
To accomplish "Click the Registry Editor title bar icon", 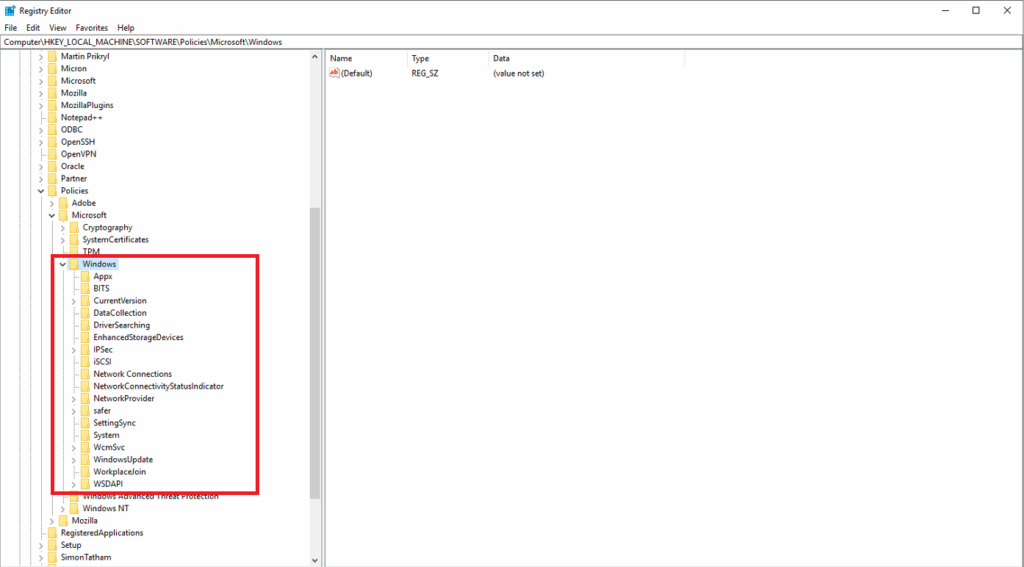I will [x=10, y=10].
